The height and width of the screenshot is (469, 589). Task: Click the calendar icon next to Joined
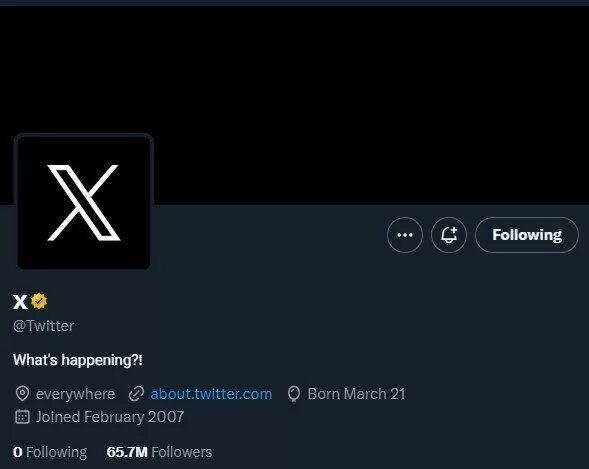(22, 417)
